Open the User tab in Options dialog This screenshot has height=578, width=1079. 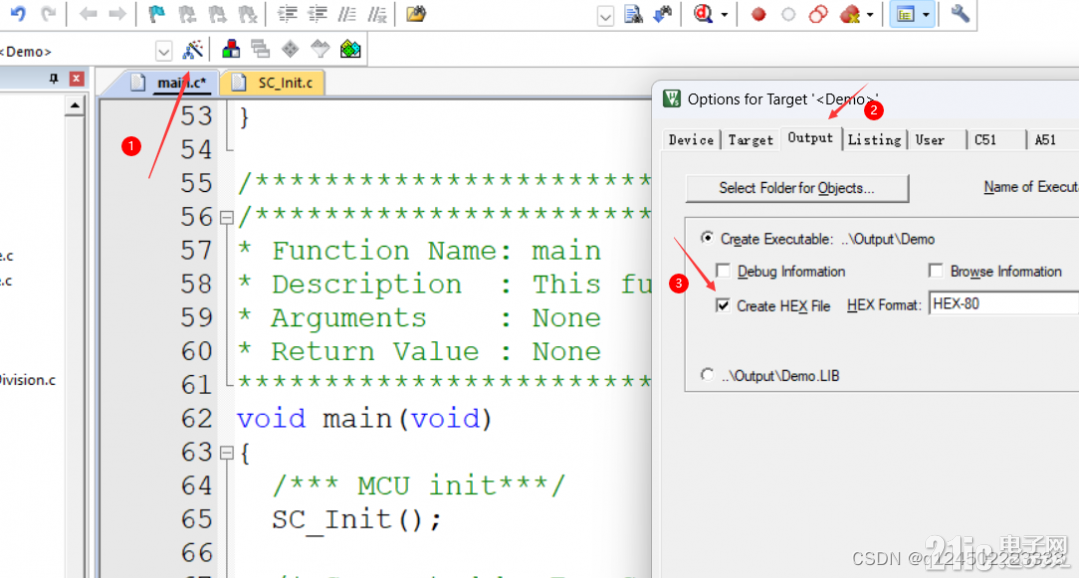[x=930, y=140]
